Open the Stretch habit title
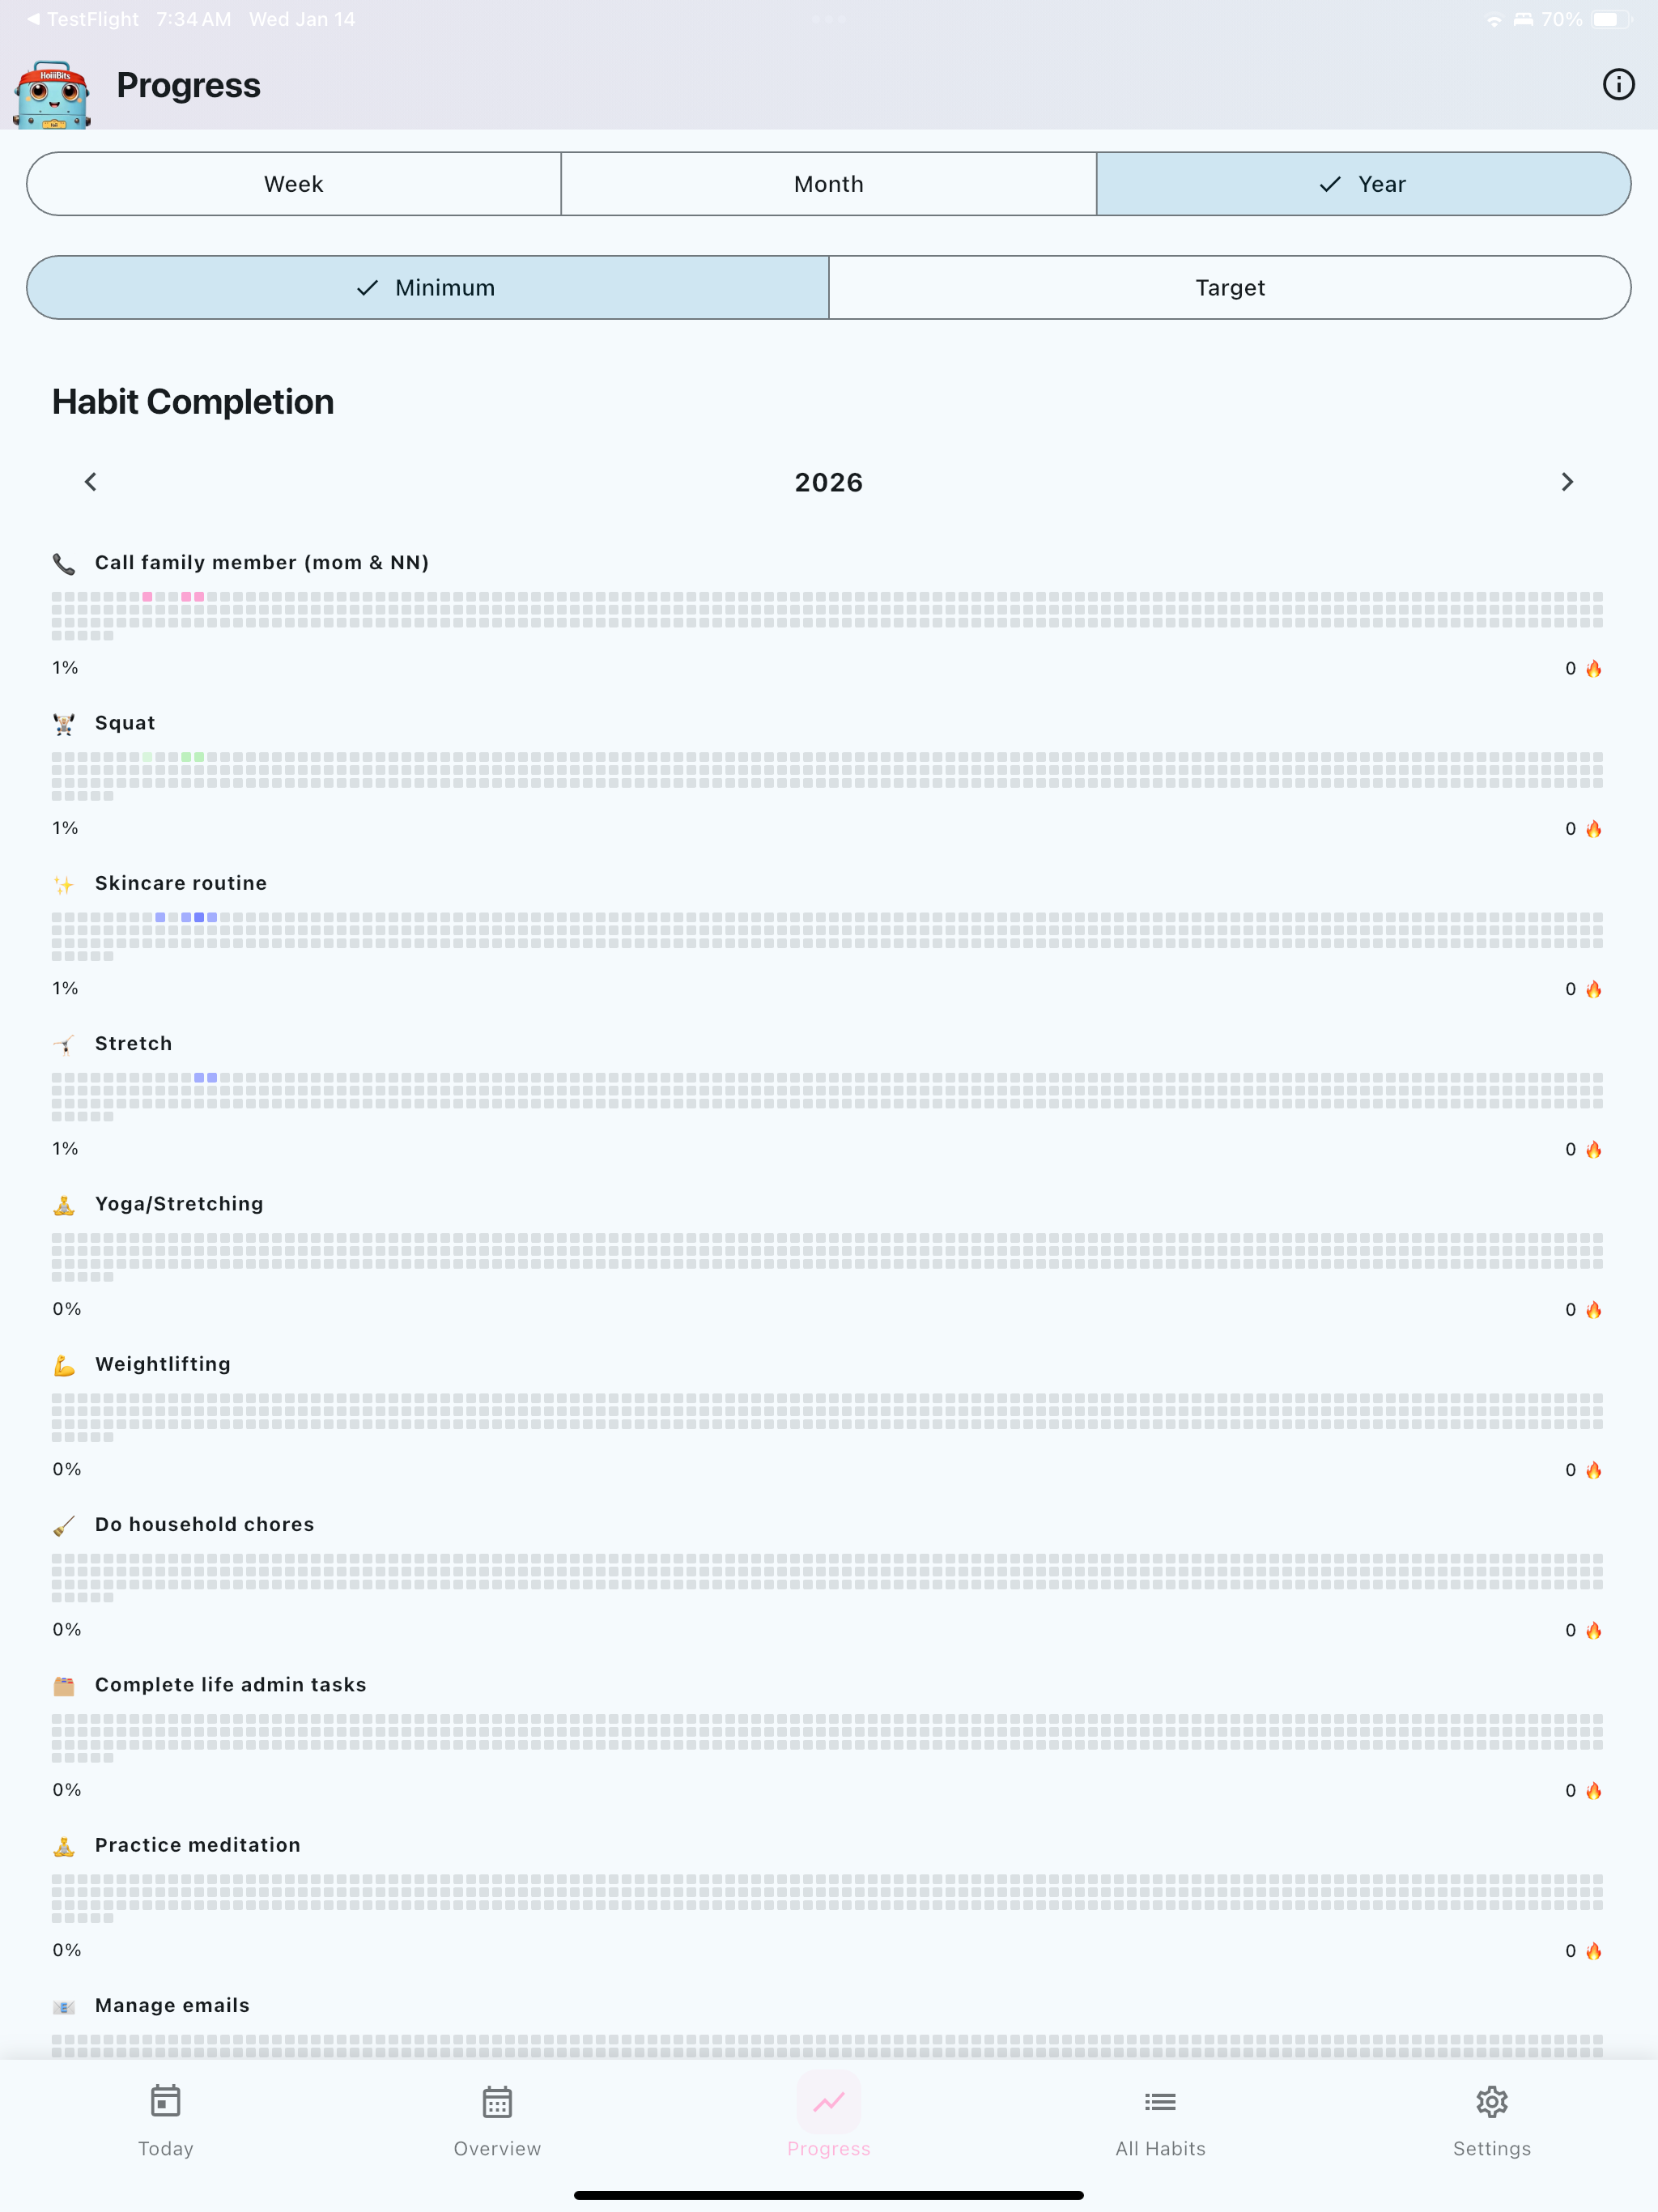The height and width of the screenshot is (2212, 1658). [133, 1043]
